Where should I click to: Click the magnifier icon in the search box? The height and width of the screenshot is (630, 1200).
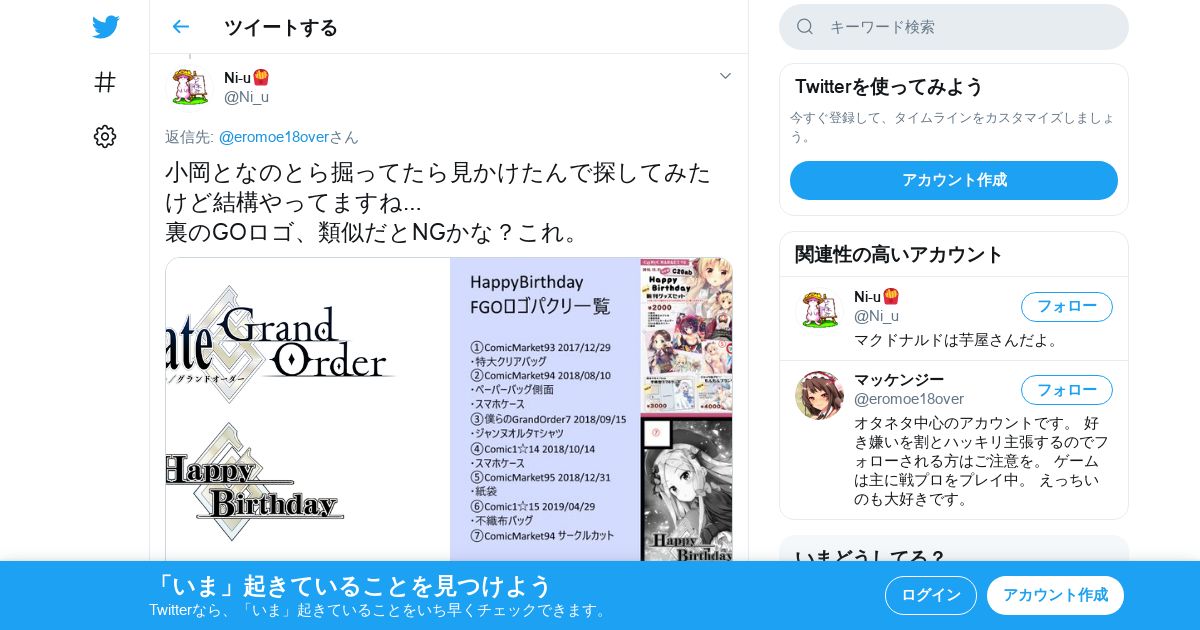[805, 27]
